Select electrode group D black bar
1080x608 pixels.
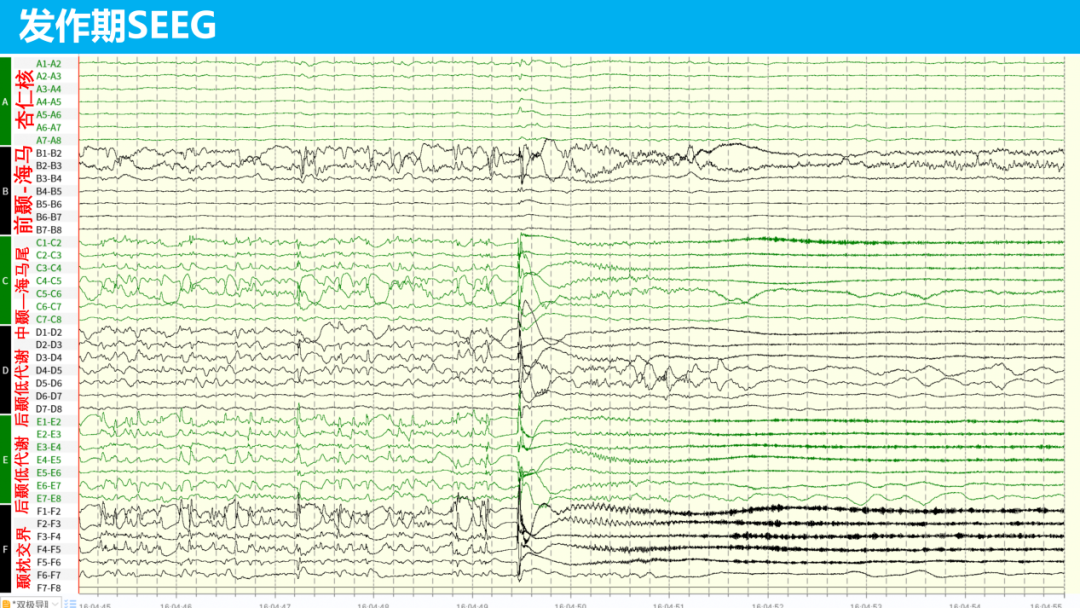6,370
